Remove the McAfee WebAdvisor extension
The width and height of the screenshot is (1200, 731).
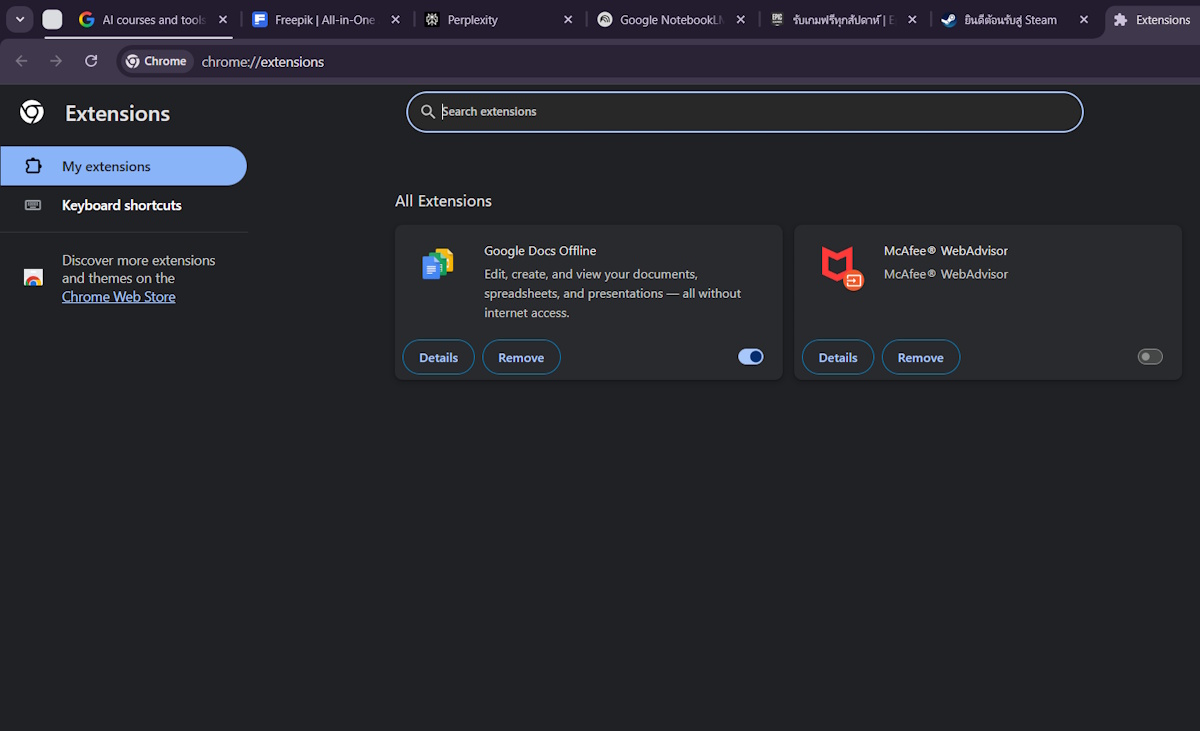coord(920,356)
